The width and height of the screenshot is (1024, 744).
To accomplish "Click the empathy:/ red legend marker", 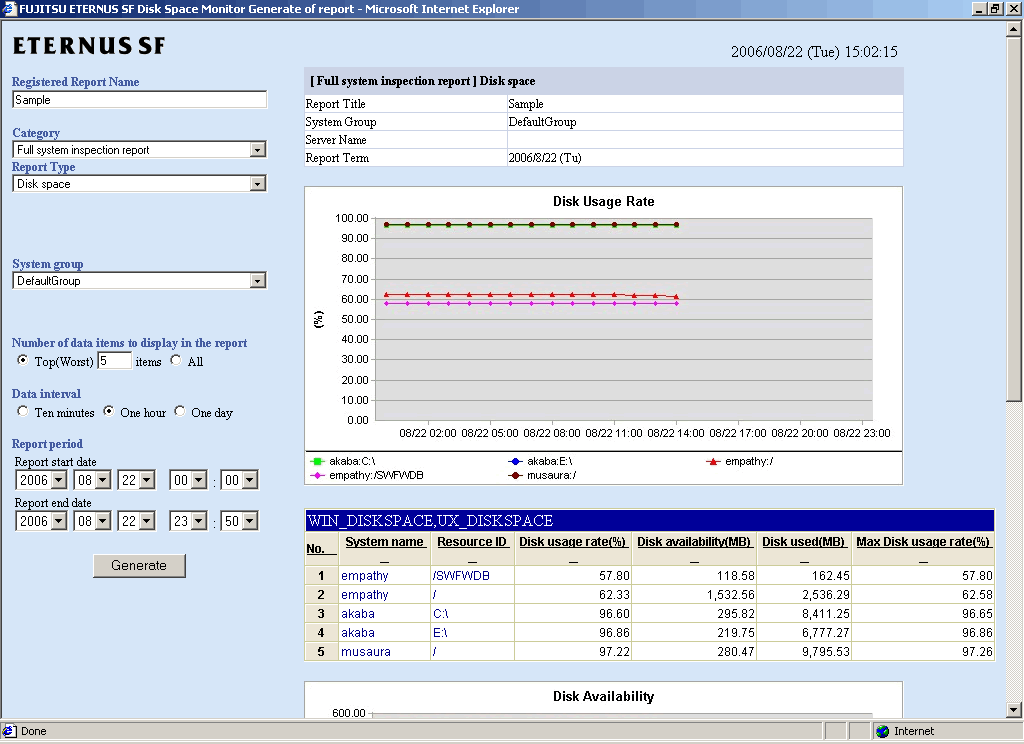I will pyautogui.click(x=713, y=461).
